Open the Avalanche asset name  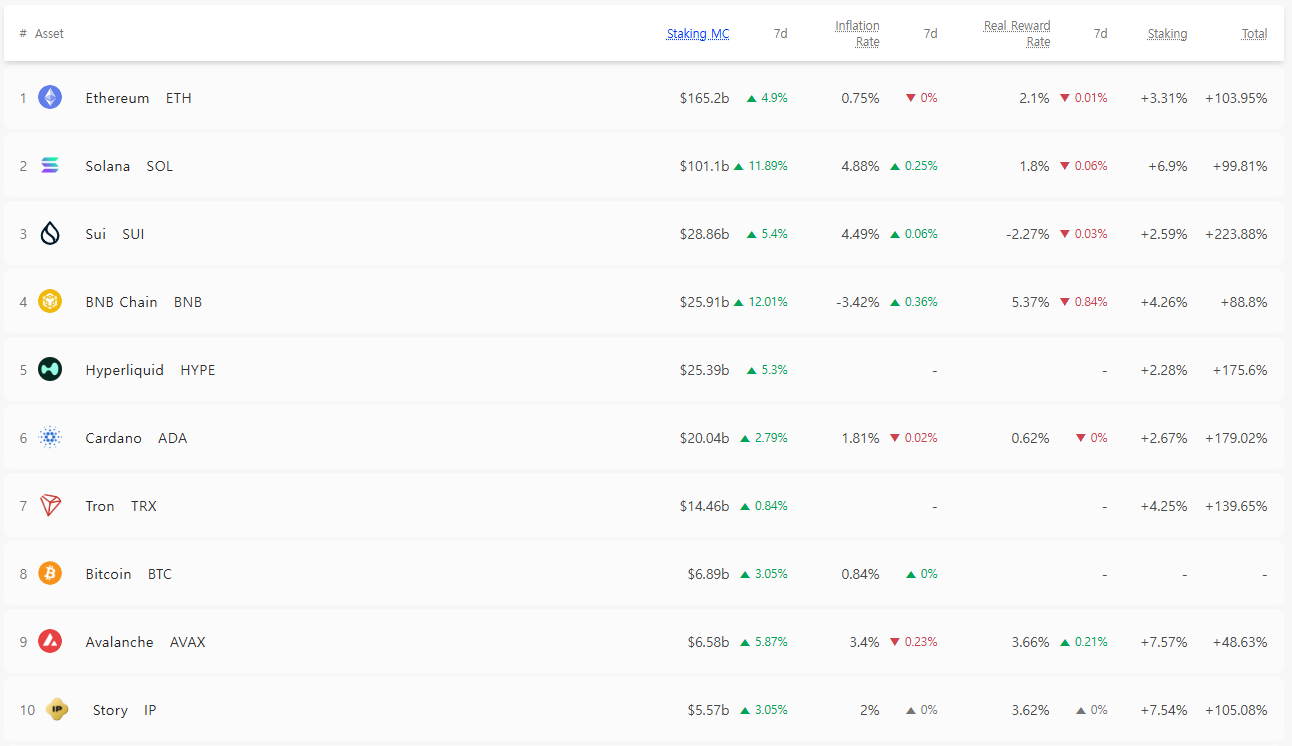[119, 642]
